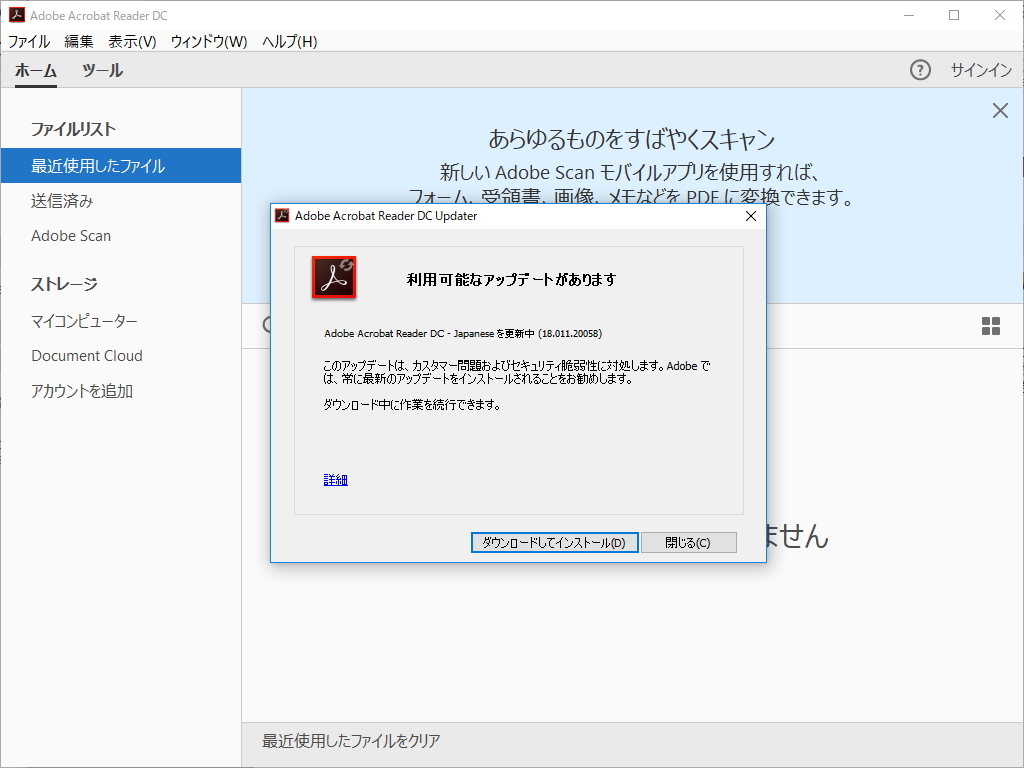
Task: Dismiss the Adobe Scan banner
Action: coord(1000,110)
